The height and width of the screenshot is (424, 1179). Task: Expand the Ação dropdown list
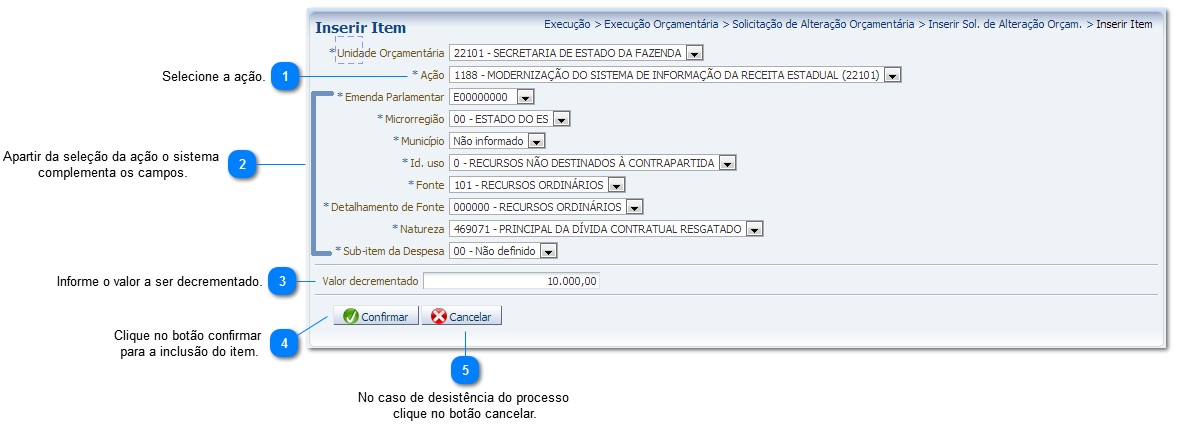[x=893, y=75]
